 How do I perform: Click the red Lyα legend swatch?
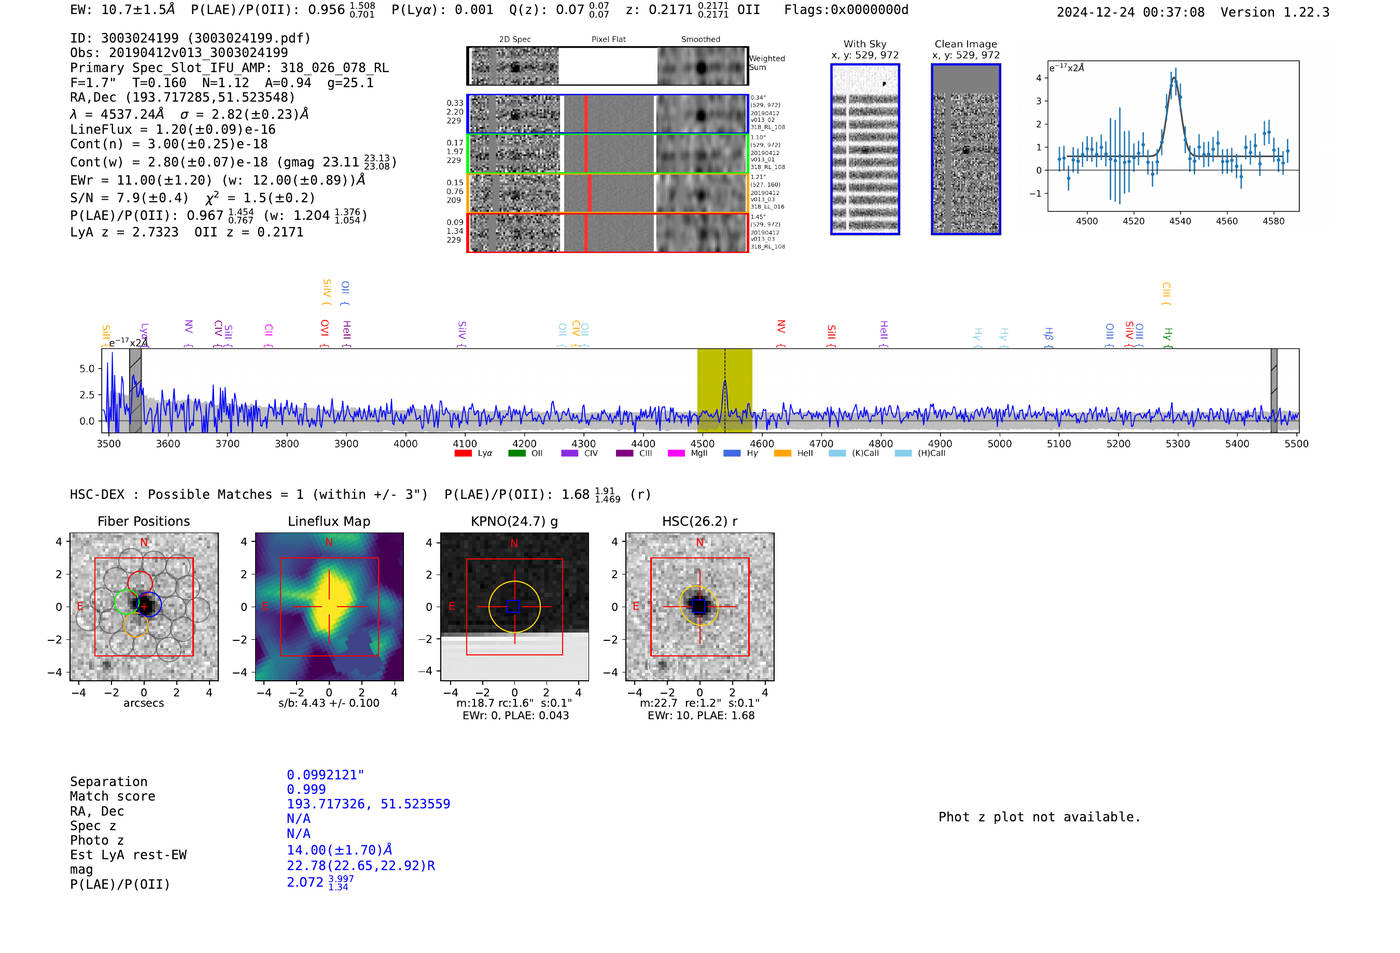pyautogui.click(x=463, y=453)
